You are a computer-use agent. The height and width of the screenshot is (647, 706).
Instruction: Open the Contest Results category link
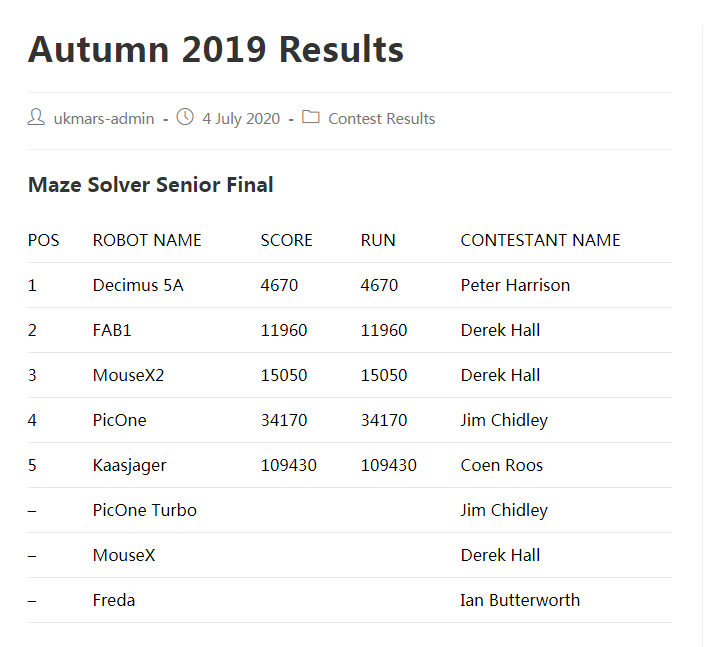click(x=381, y=118)
